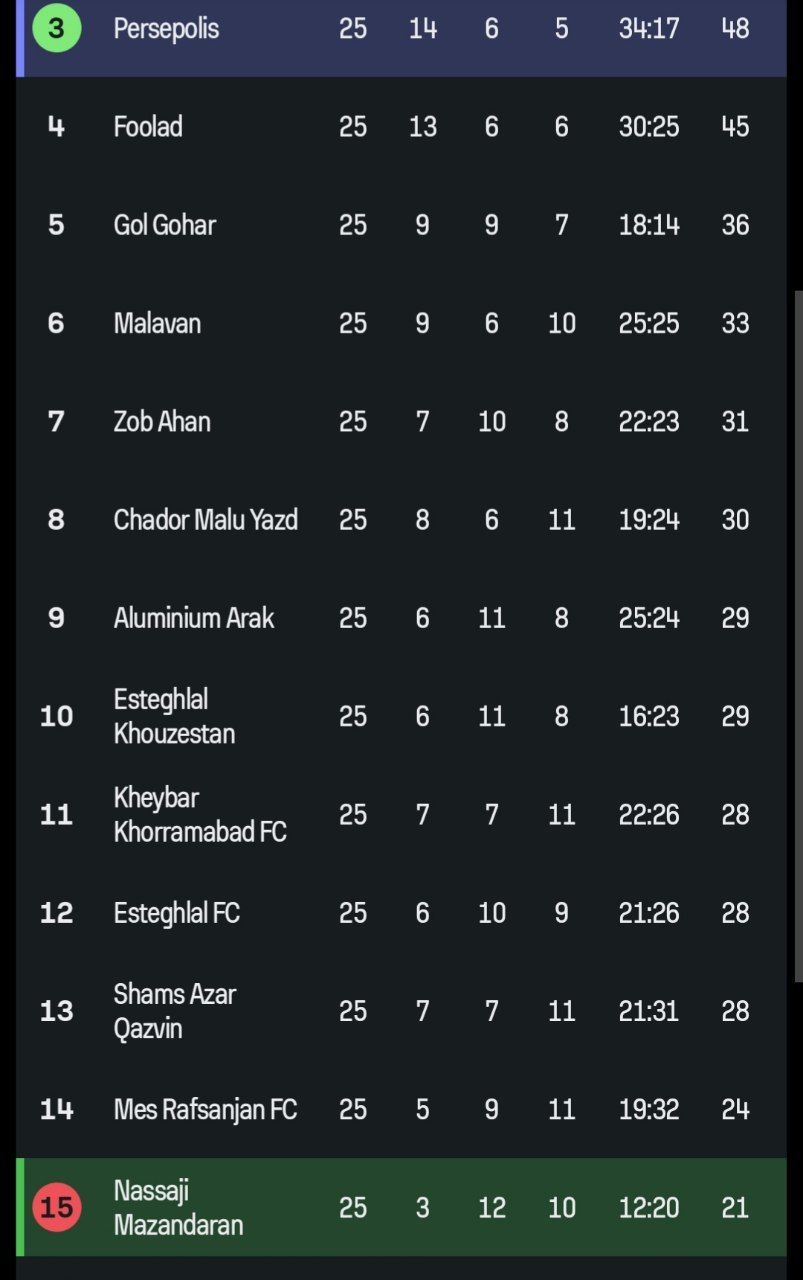Tap the Malavan team name

[157, 323]
